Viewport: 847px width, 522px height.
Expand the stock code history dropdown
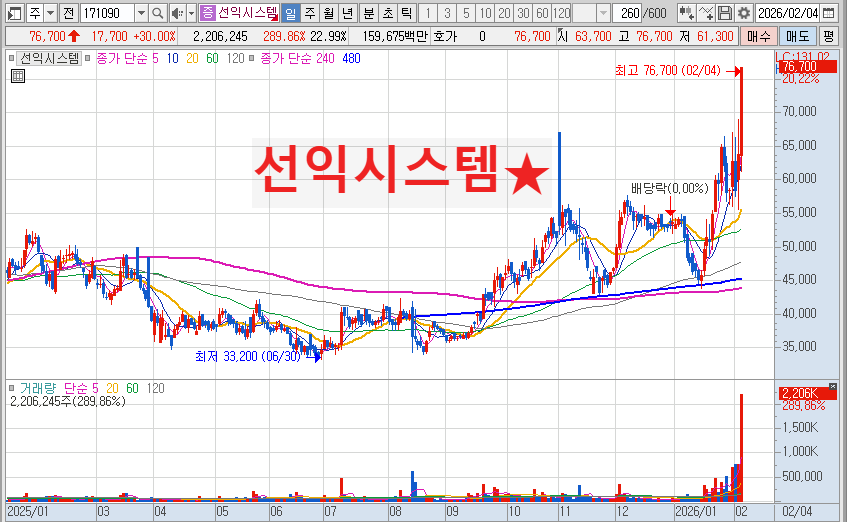(x=141, y=13)
